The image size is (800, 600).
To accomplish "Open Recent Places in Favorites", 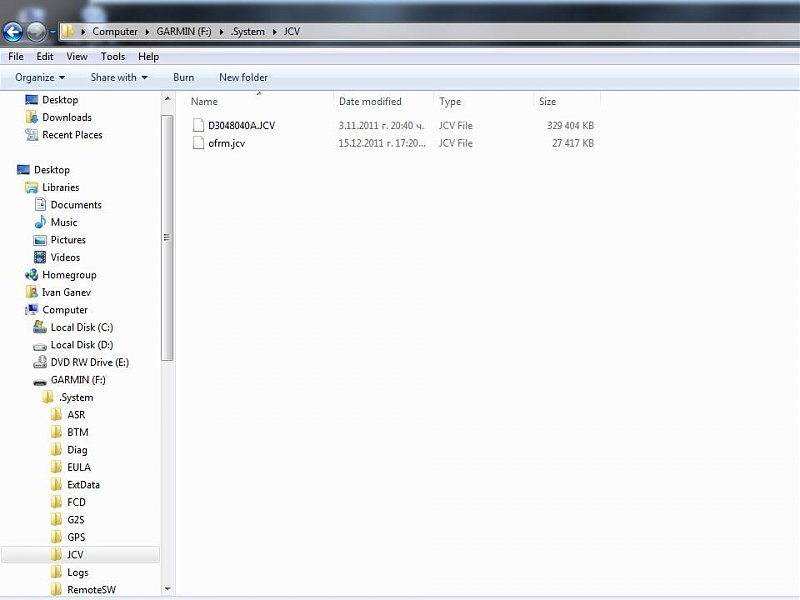I will [72, 135].
